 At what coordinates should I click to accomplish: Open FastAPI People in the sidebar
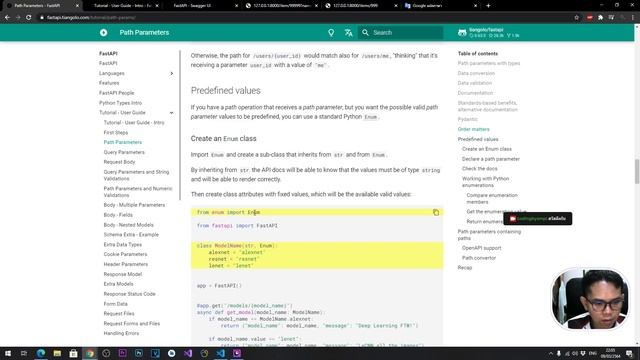click(x=116, y=93)
